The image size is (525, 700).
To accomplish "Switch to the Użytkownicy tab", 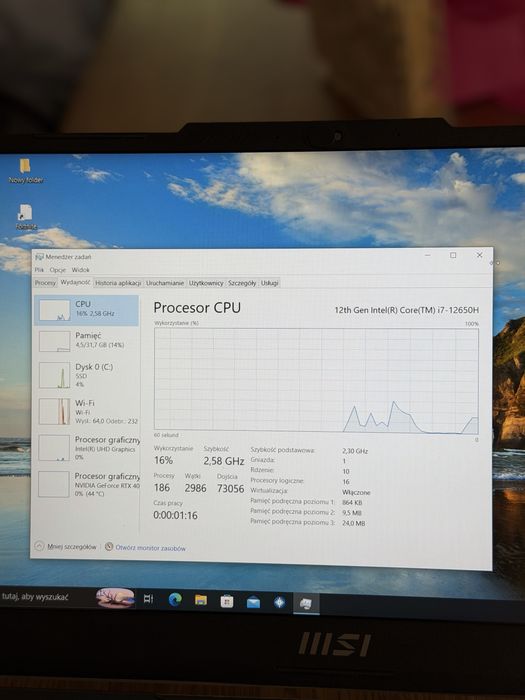I will pos(206,283).
